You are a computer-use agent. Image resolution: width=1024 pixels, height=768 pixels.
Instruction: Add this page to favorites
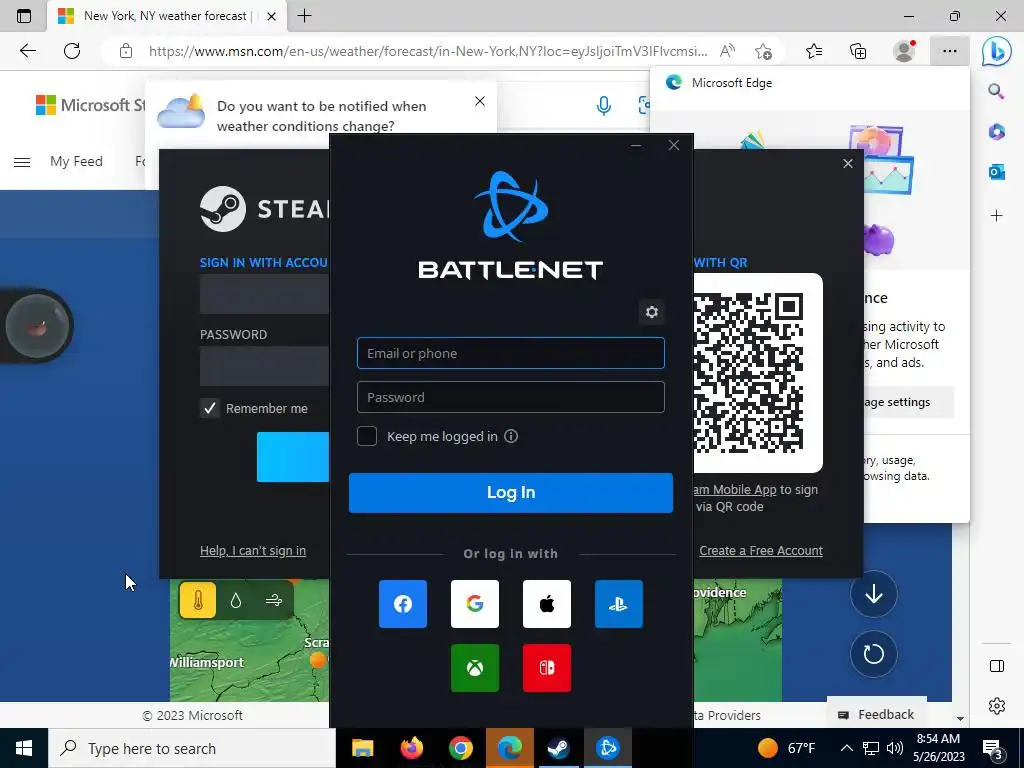tap(763, 51)
